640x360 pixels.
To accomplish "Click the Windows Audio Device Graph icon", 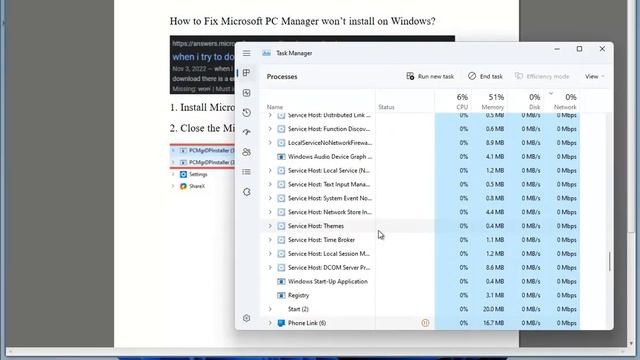I will [x=281, y=156].
